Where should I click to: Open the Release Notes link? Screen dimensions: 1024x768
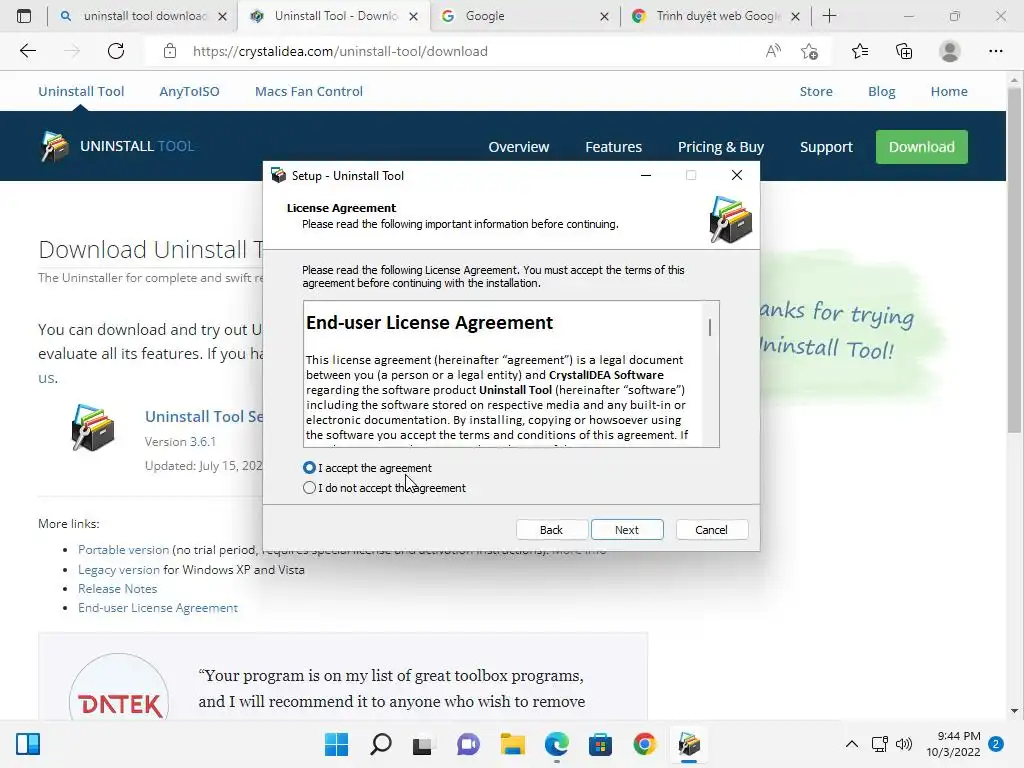118,588
